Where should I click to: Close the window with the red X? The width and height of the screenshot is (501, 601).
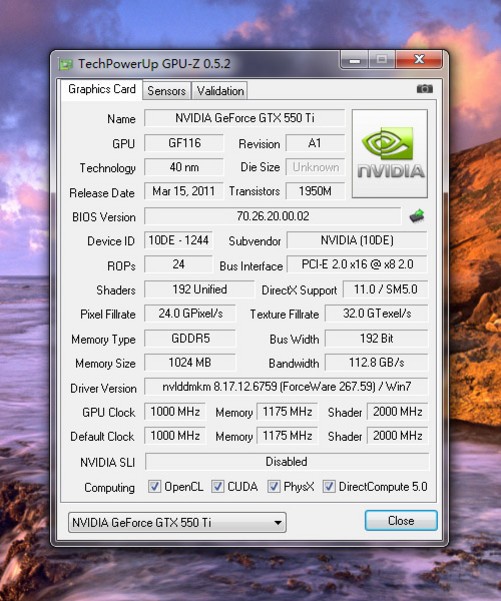[x=419, y=59]
